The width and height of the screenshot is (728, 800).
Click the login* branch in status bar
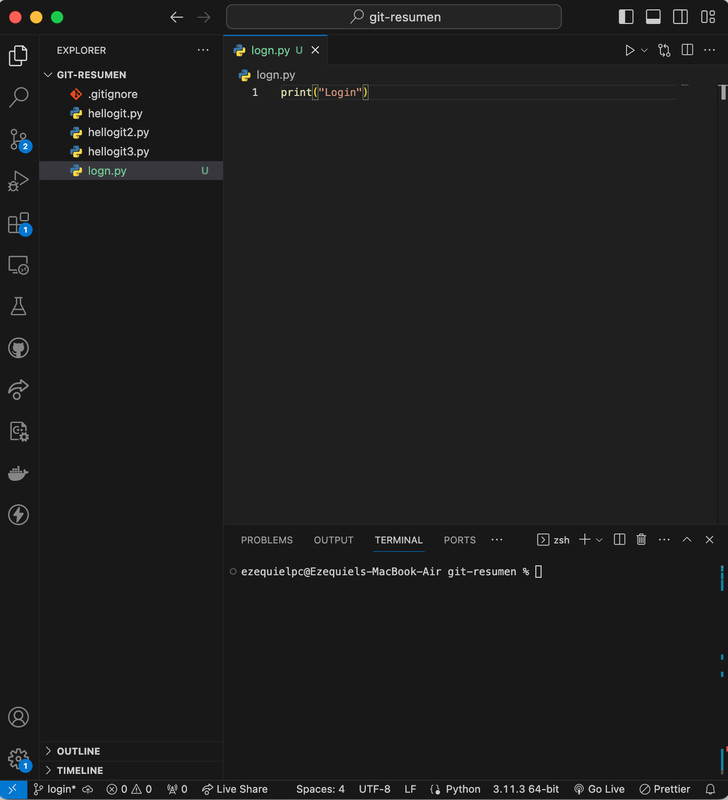pos(55,789)
